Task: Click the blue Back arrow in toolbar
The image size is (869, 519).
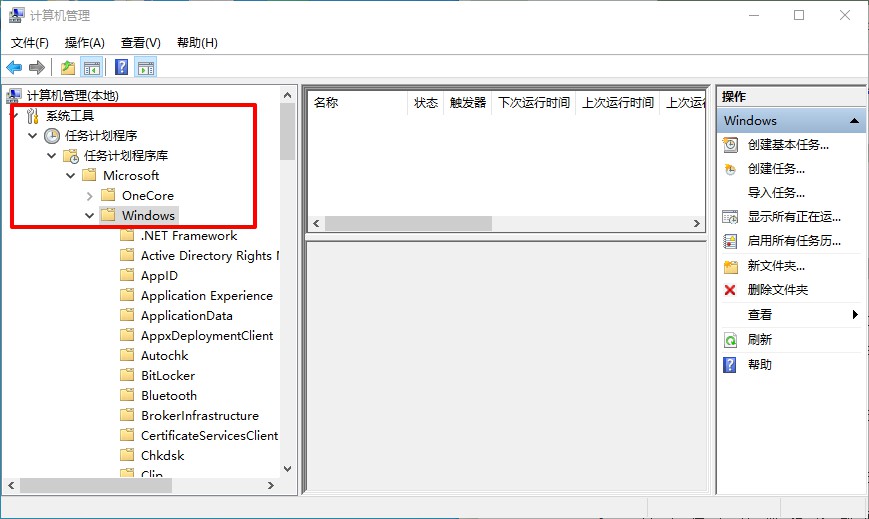Action: [14, 67]
